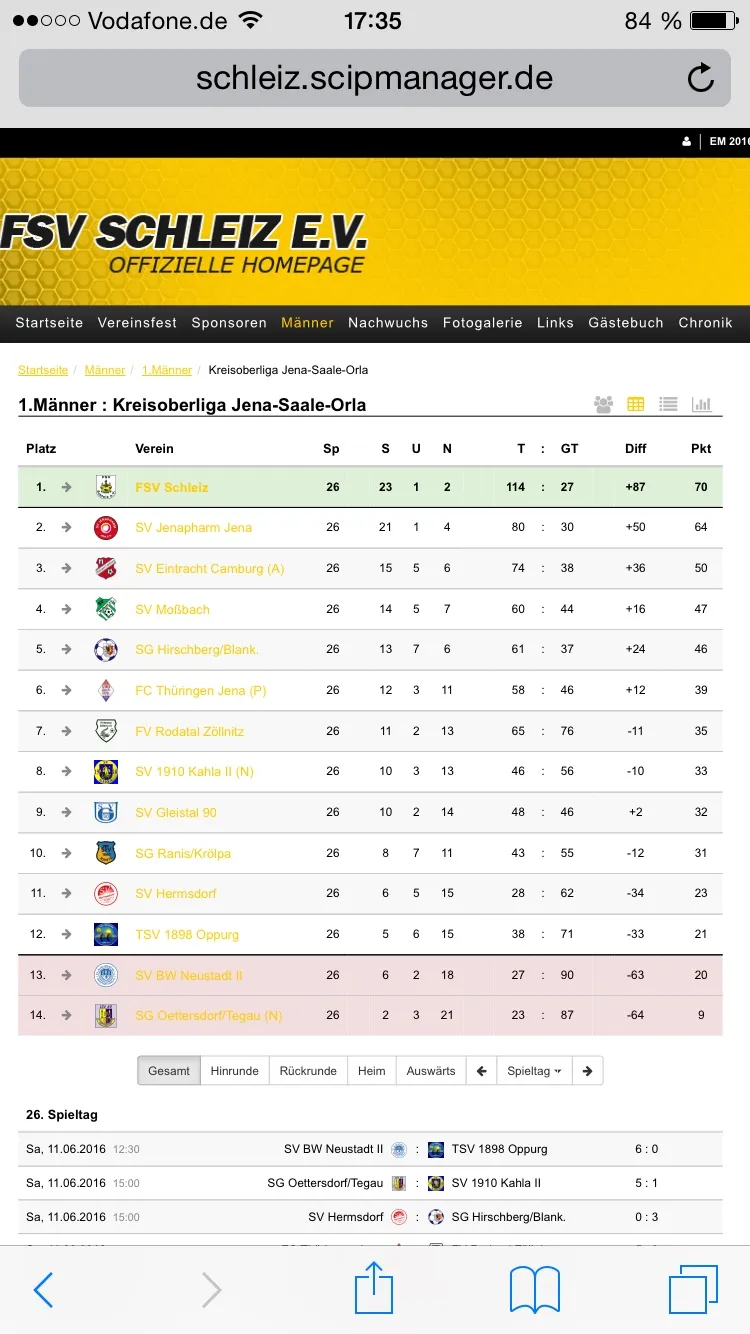750x1334 pixels.
Task: Show the bar chart statistics view
Action: click(702, 405)
